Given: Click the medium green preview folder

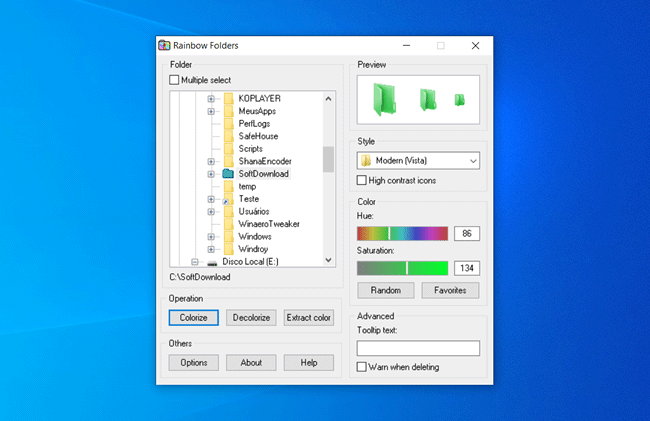Looking at the screenshot, I should pos(428,100).
